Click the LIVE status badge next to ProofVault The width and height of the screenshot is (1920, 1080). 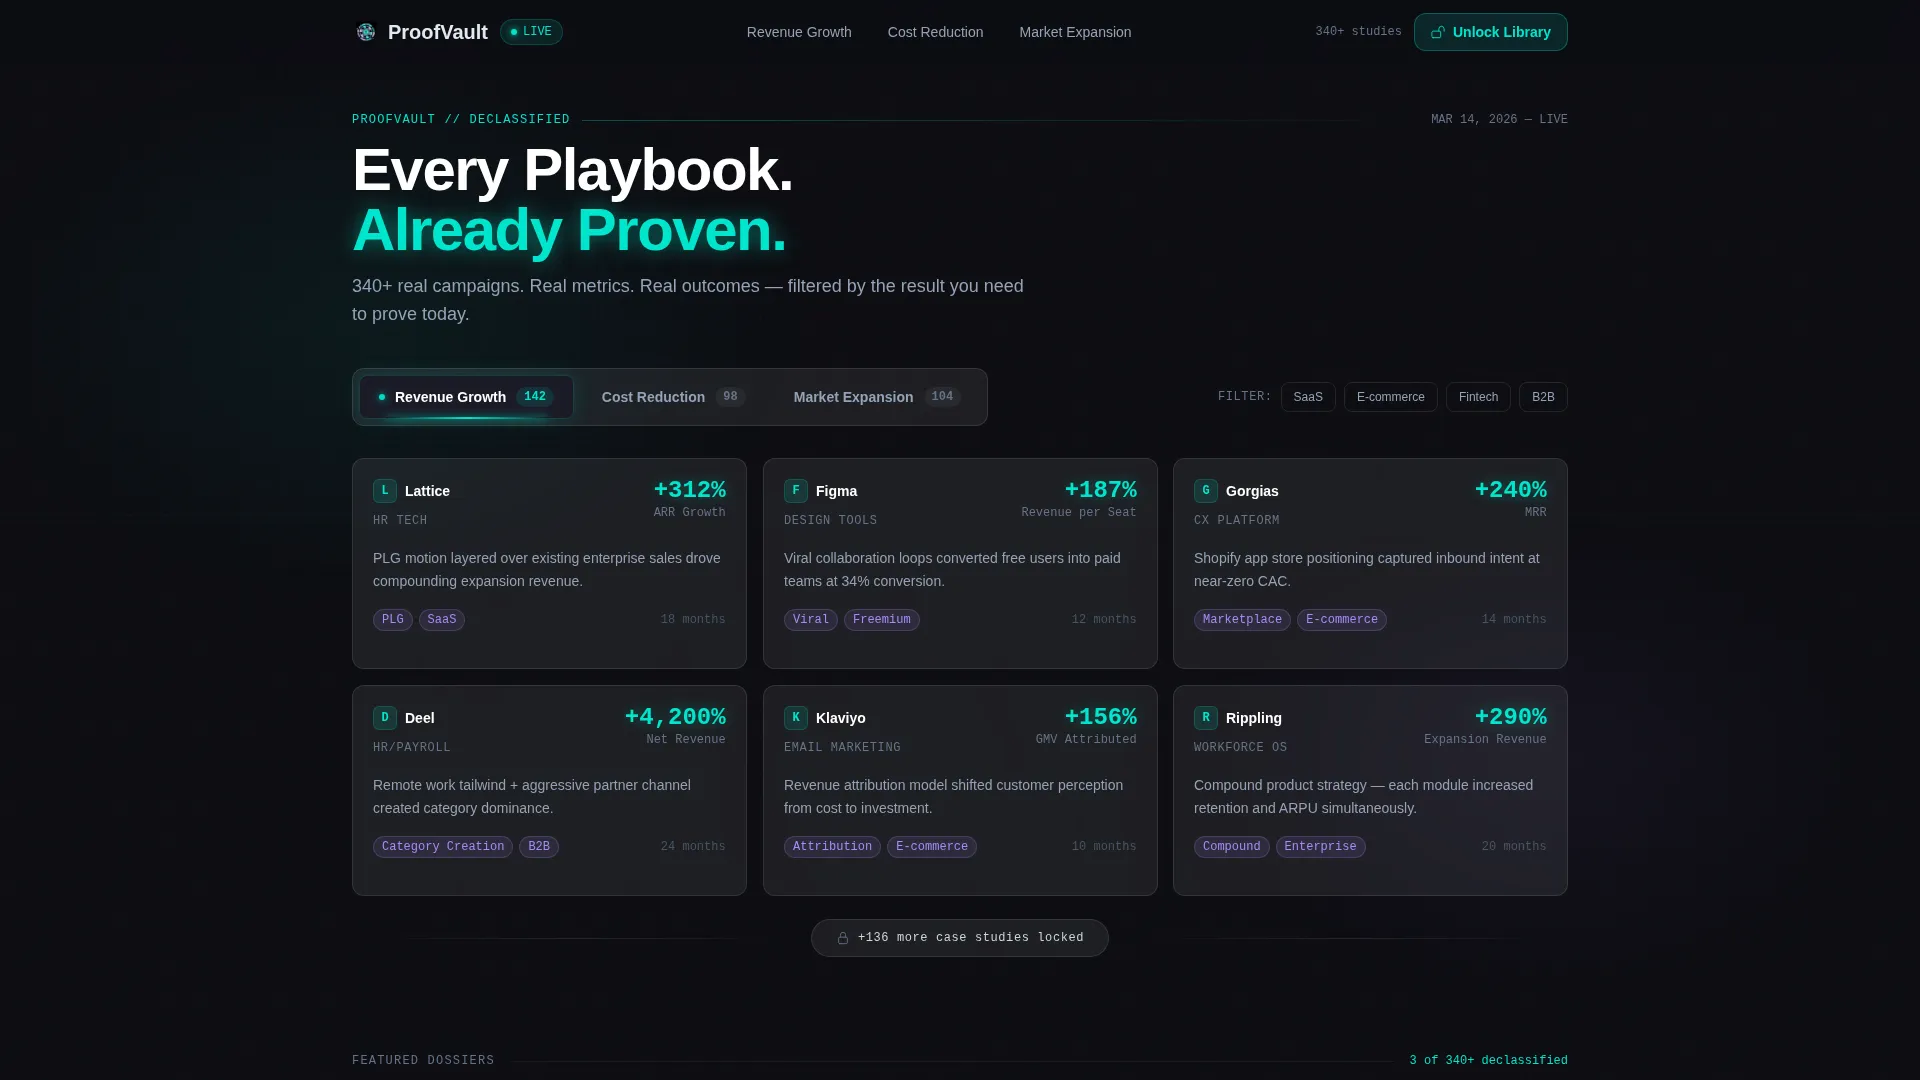tap(531, 32)
